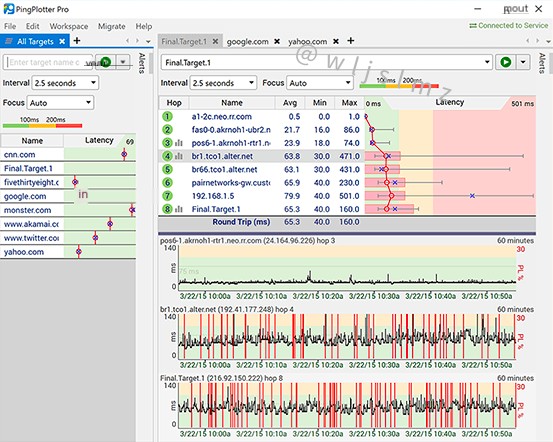Select monster.com in targets list
The width and height of the screenshot is (553, 442).
coord(27,210)
